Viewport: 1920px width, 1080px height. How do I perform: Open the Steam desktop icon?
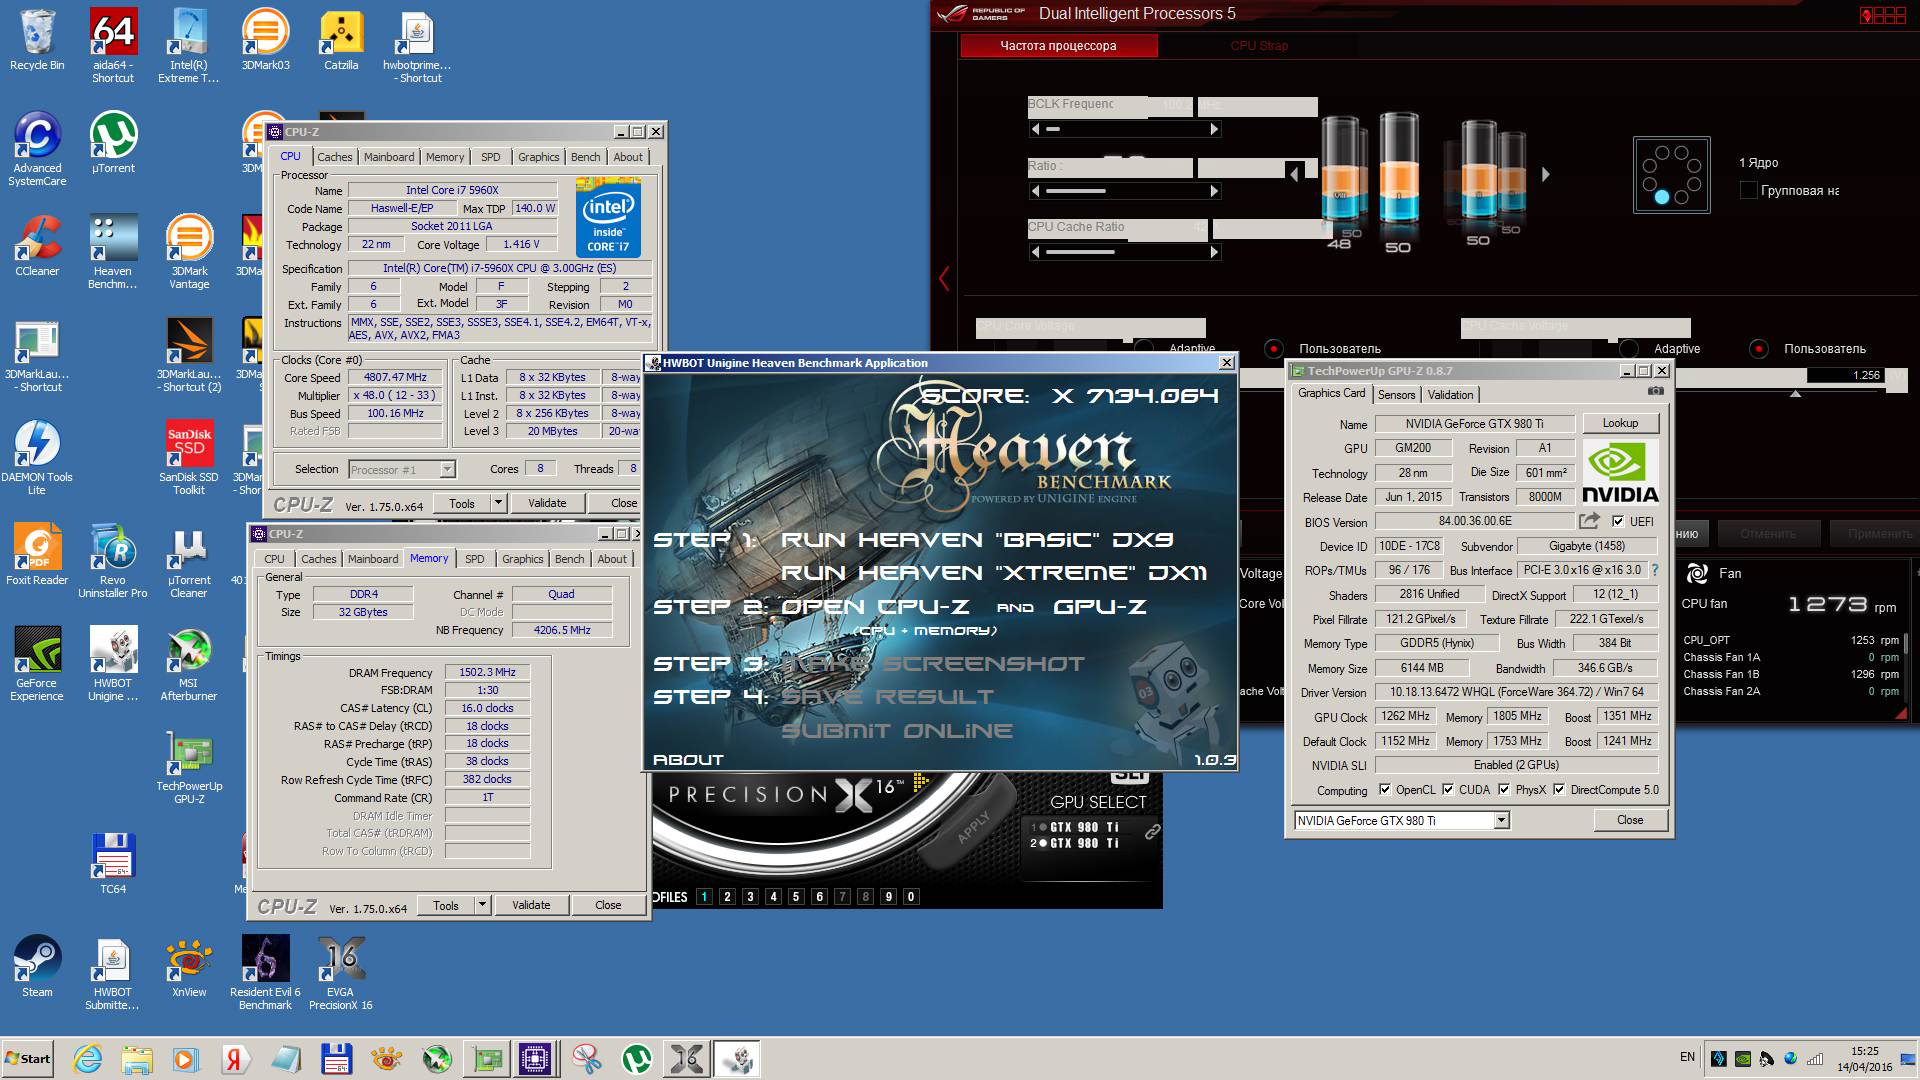37,966
